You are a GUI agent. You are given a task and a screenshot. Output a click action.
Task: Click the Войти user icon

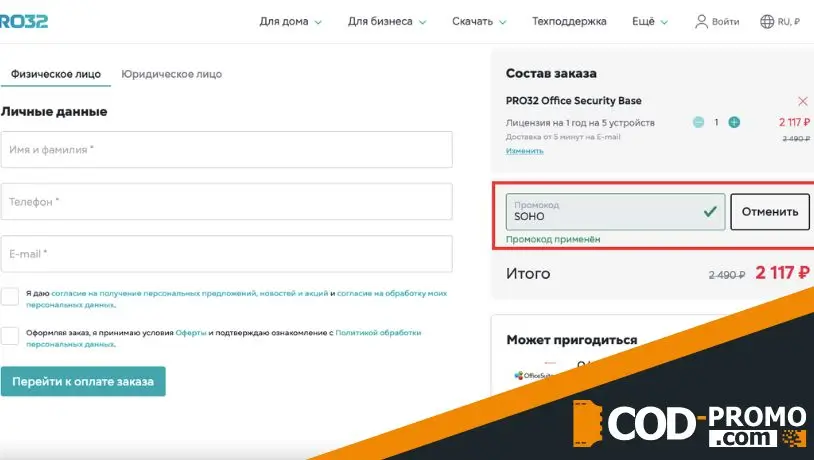701,21
